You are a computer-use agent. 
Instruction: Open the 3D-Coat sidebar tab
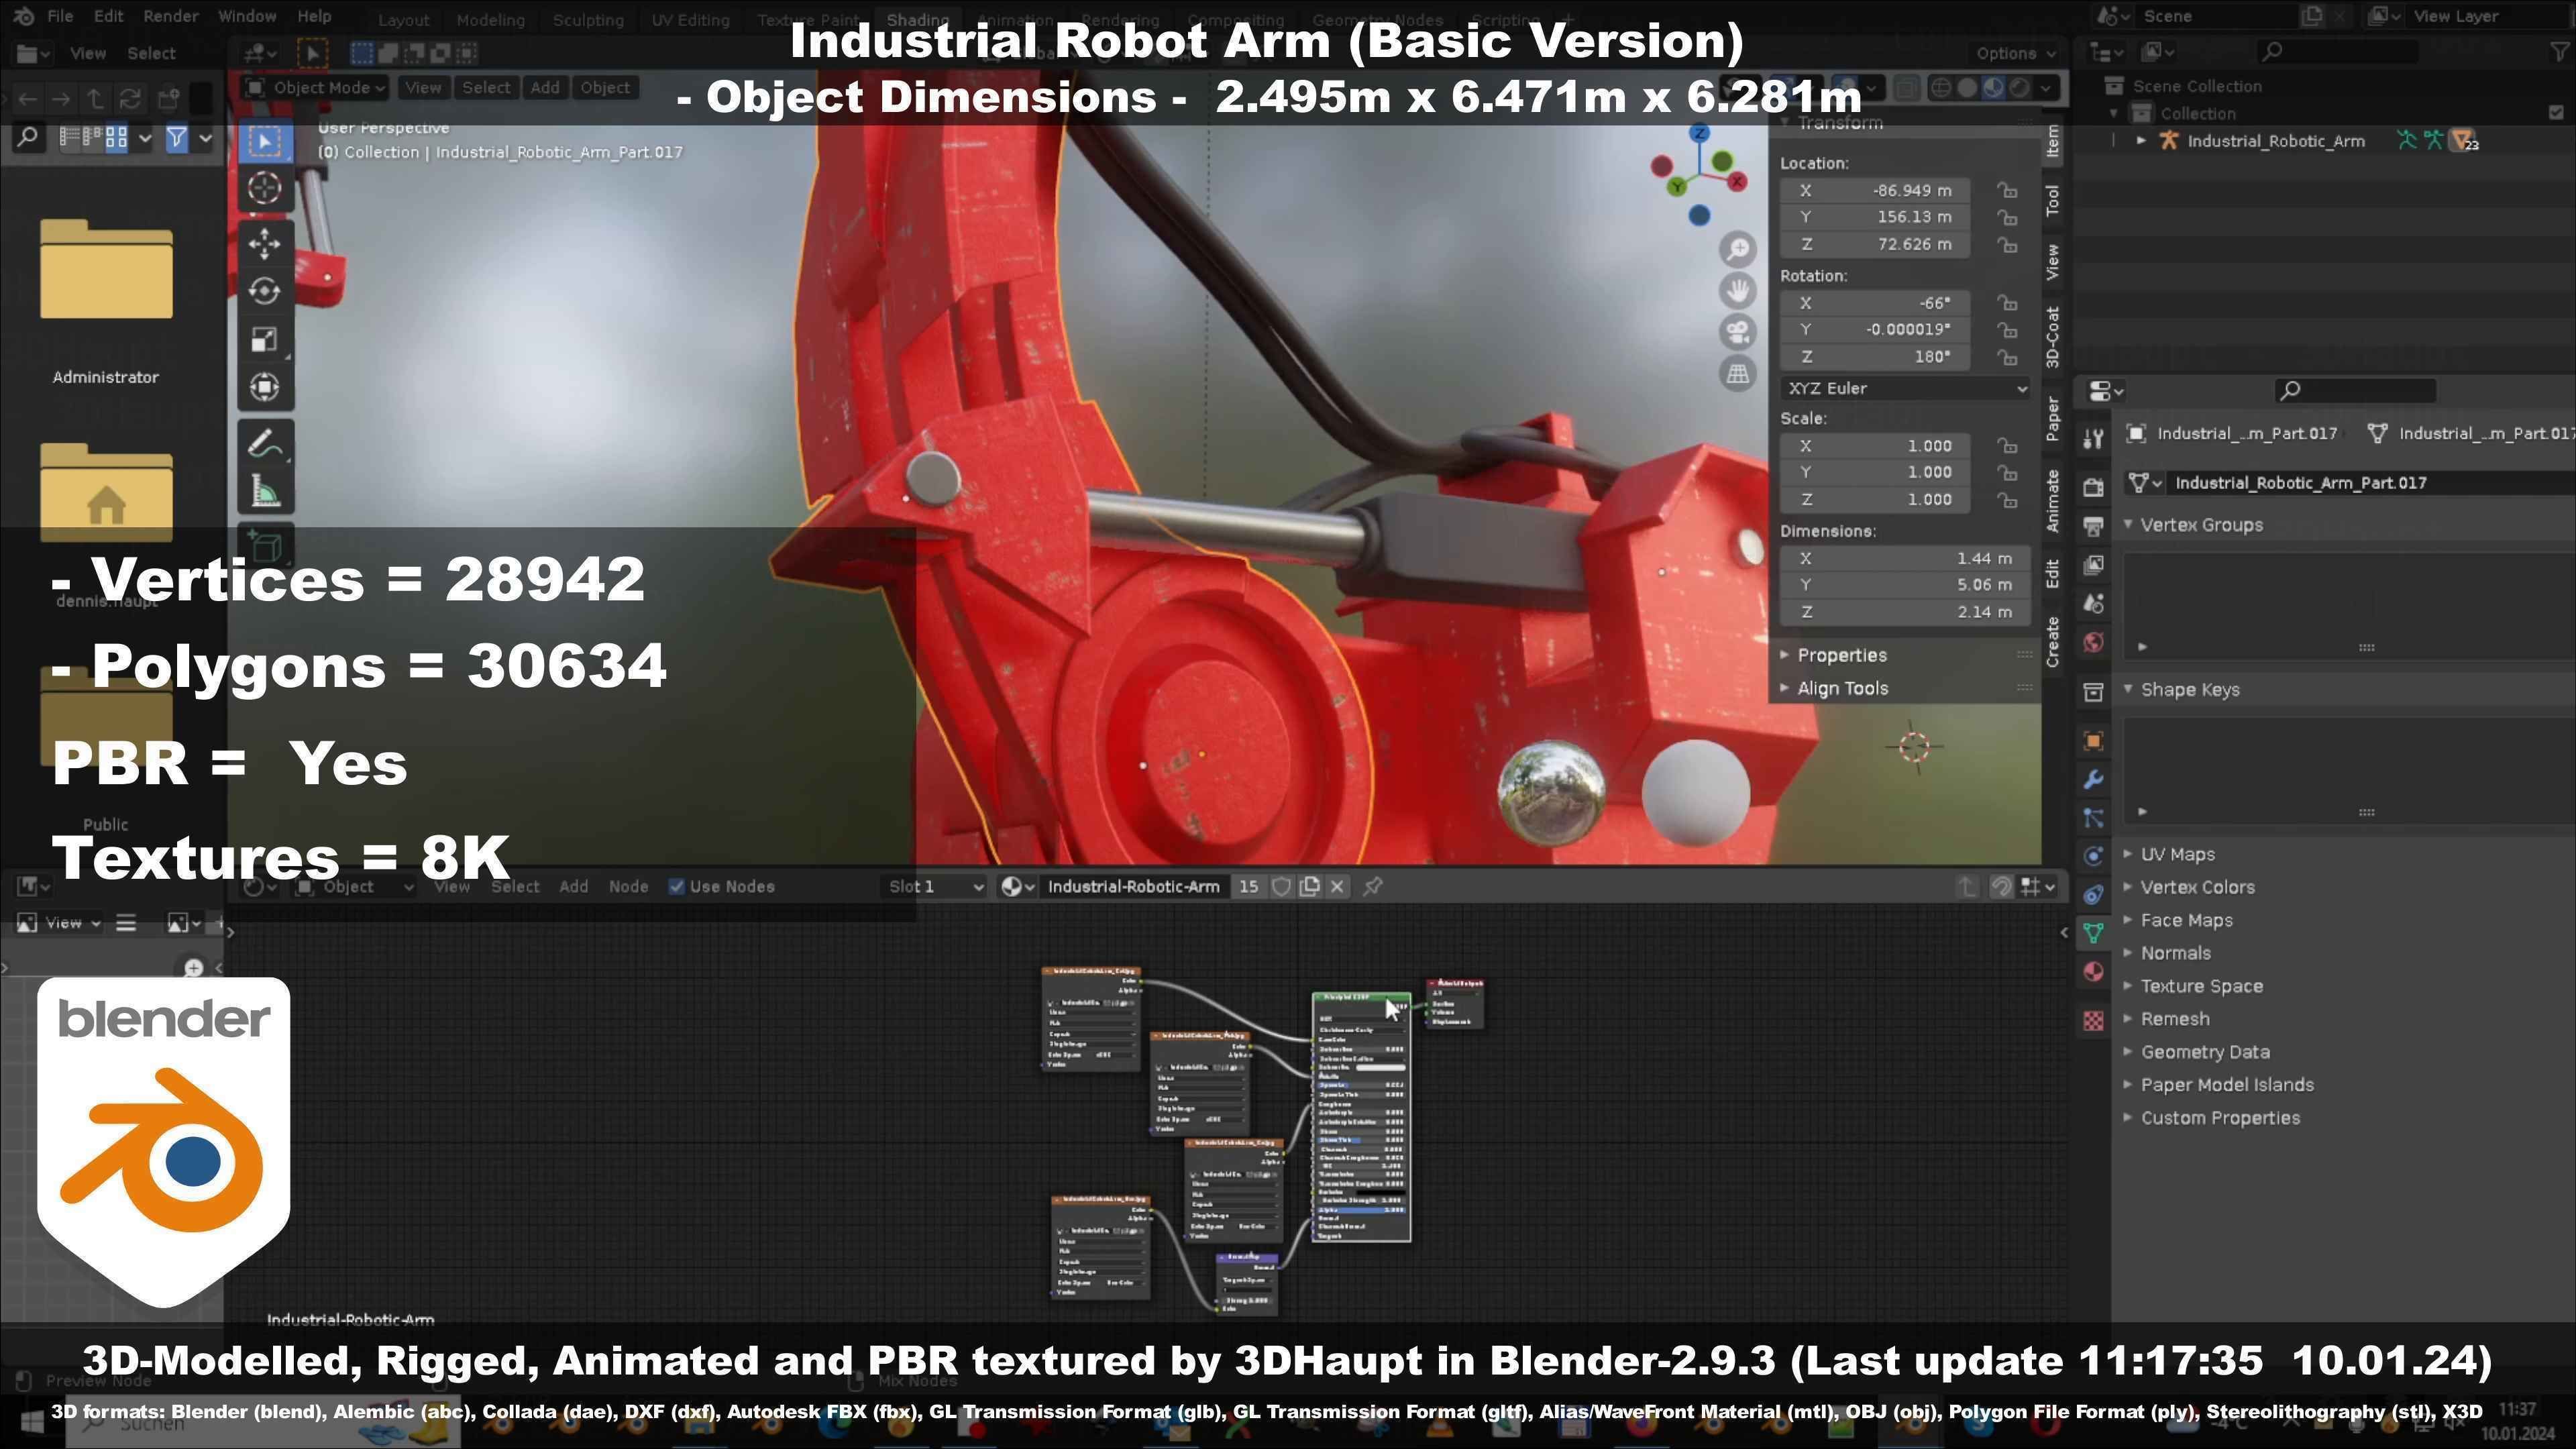(2053, 337)
